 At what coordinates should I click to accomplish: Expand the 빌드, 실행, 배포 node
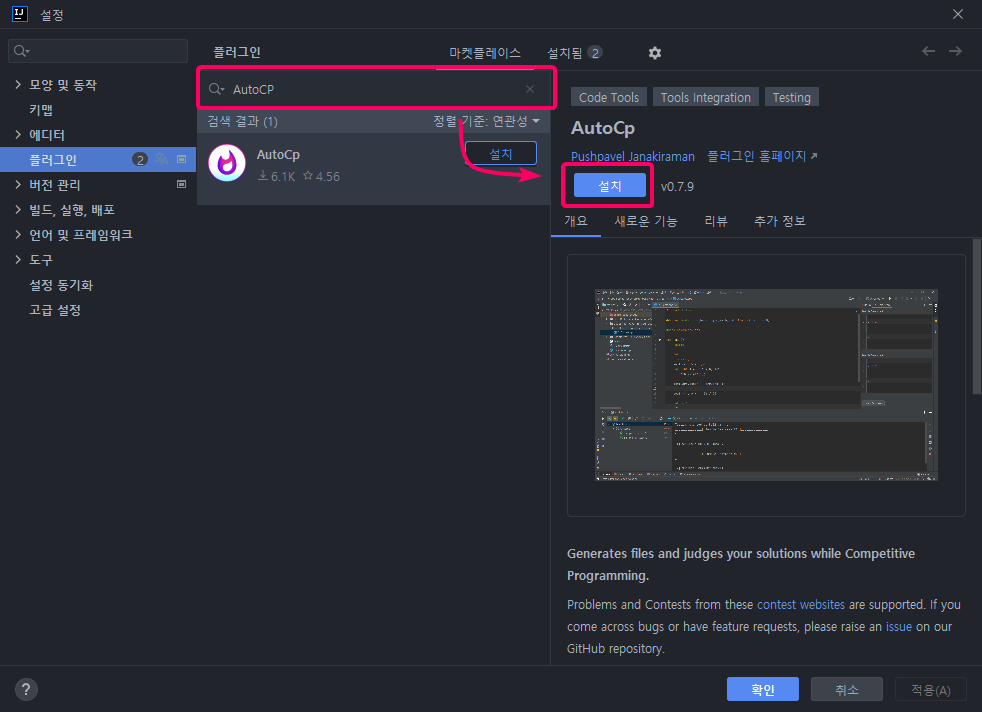pyautogui.click(x=18, y=210)
